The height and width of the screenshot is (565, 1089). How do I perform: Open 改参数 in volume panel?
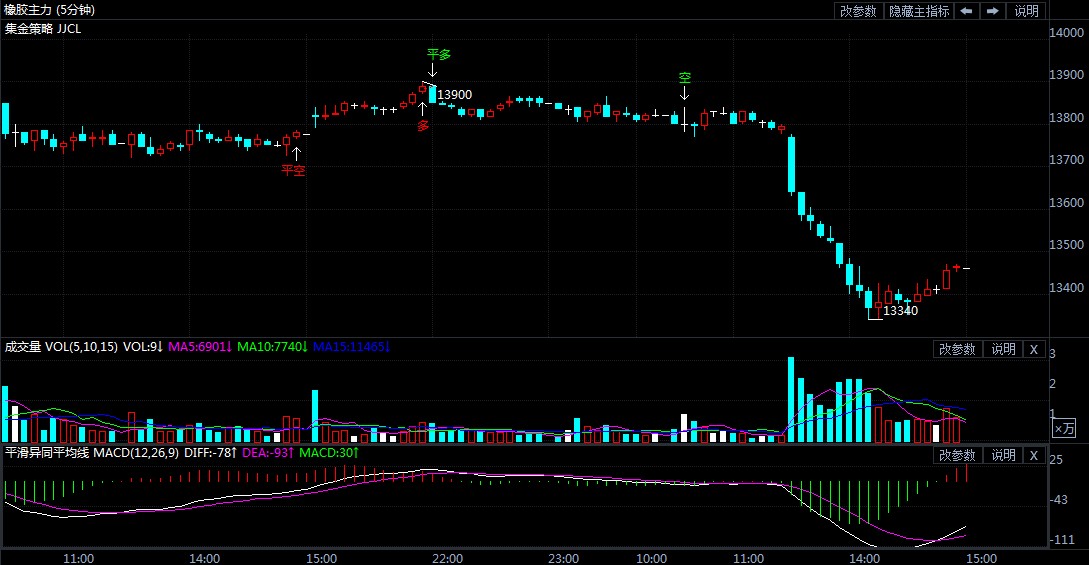pos(957,349)
